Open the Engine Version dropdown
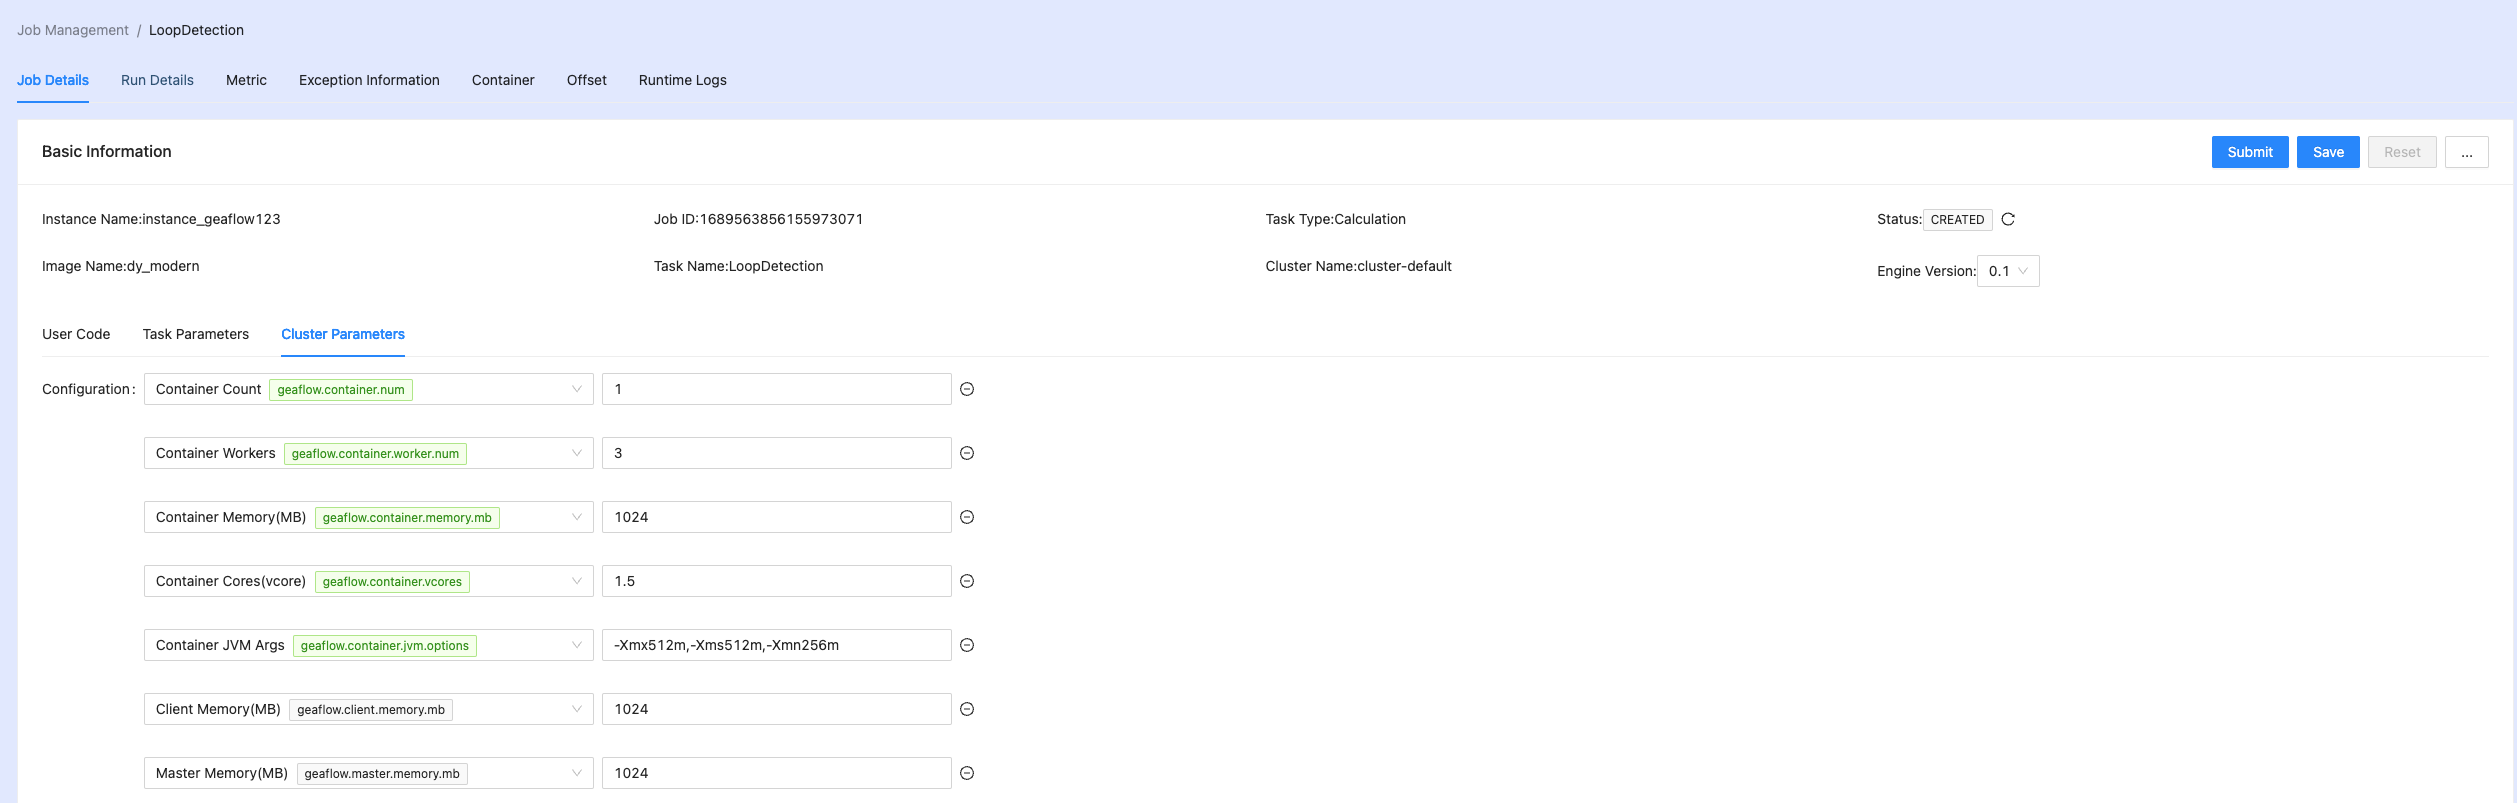 (x=2008, y=271)
